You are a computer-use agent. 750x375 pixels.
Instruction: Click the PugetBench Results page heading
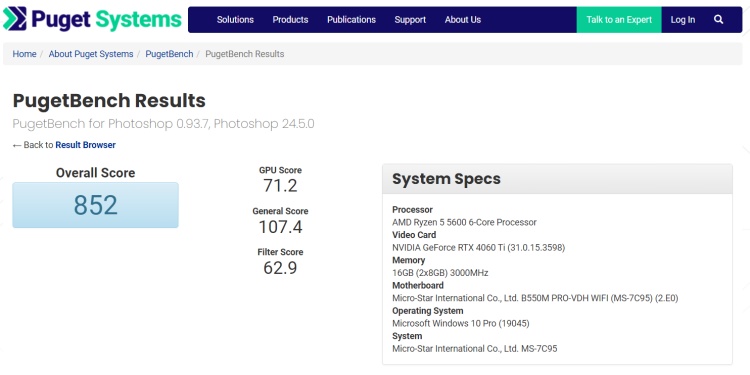coord(109,100)
